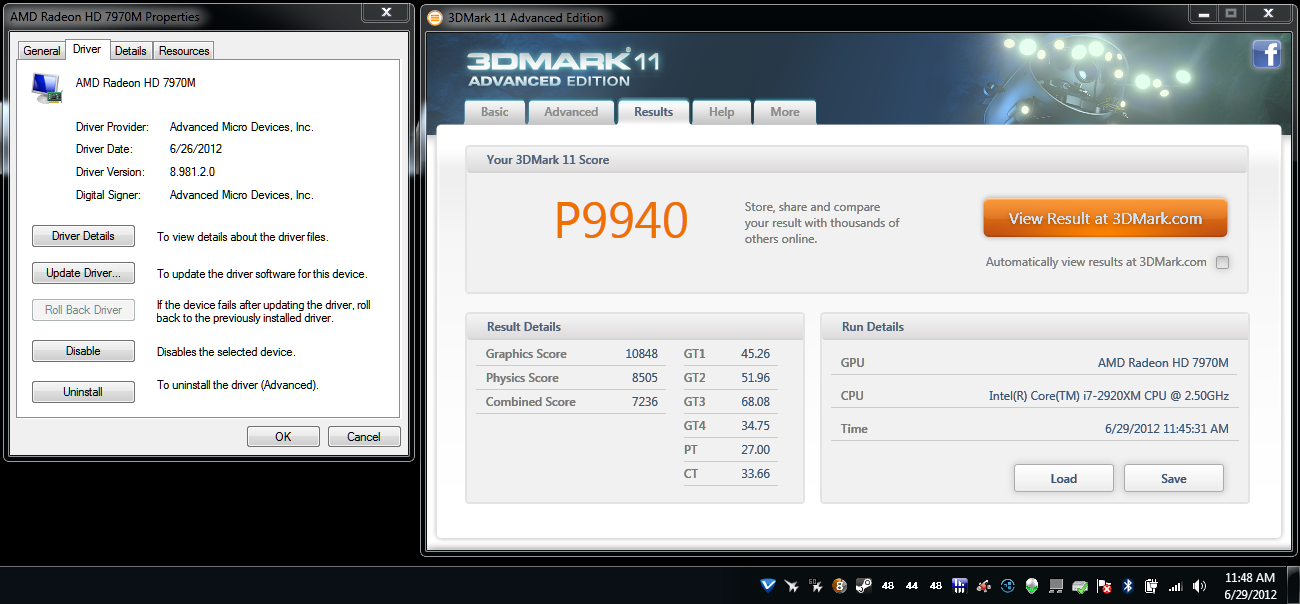1300x604 pixels.
Task: Click the Steam tray icon
Action: (x=864, y=586)
